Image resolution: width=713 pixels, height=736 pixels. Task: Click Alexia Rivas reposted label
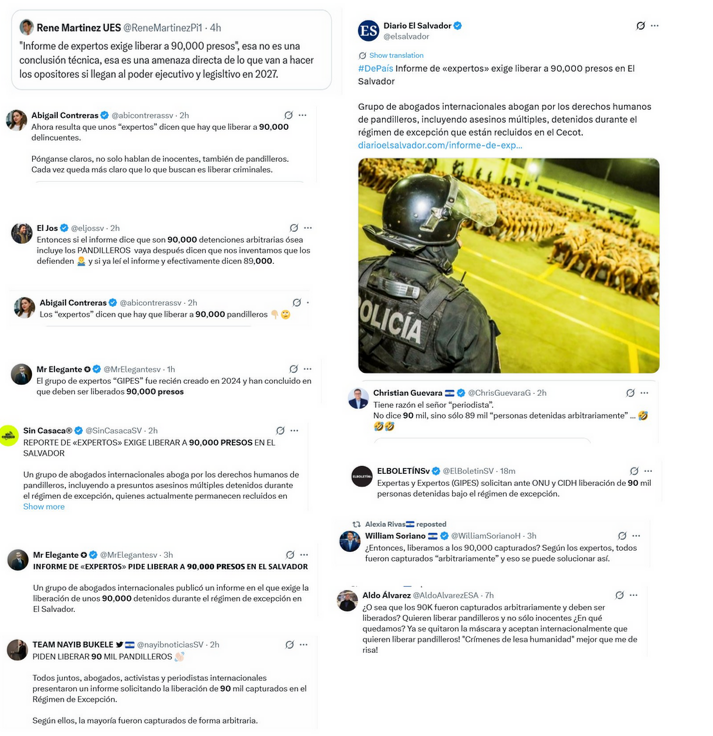(406, 524)
